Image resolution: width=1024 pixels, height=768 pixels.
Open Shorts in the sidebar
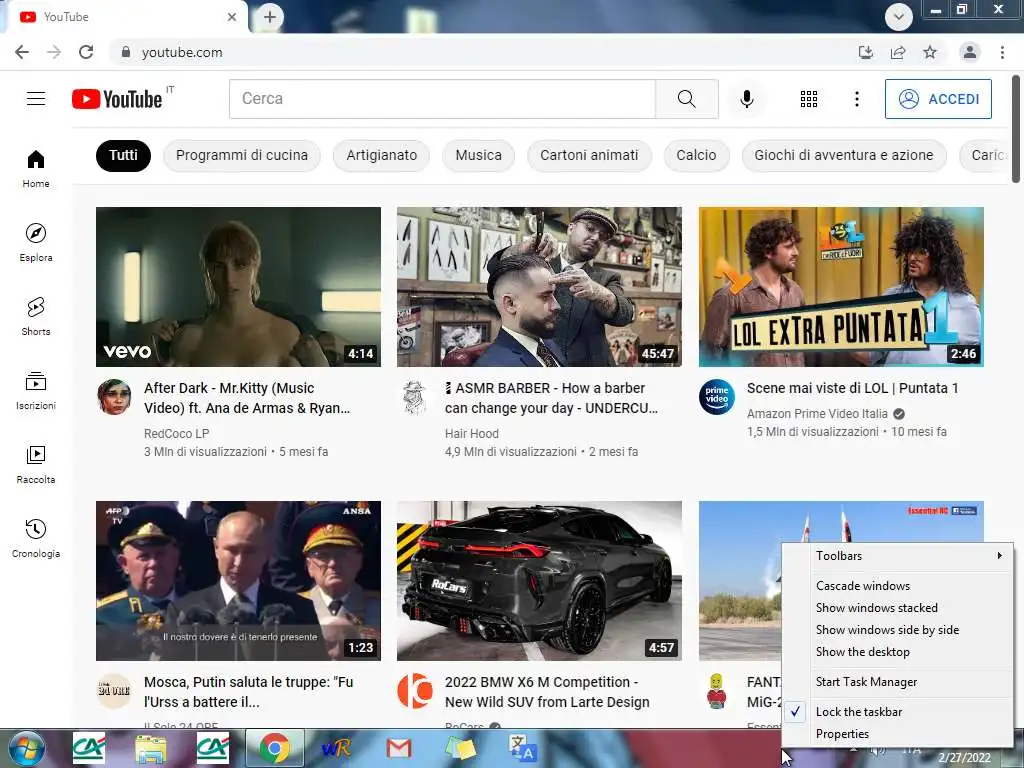pos(36,316)
